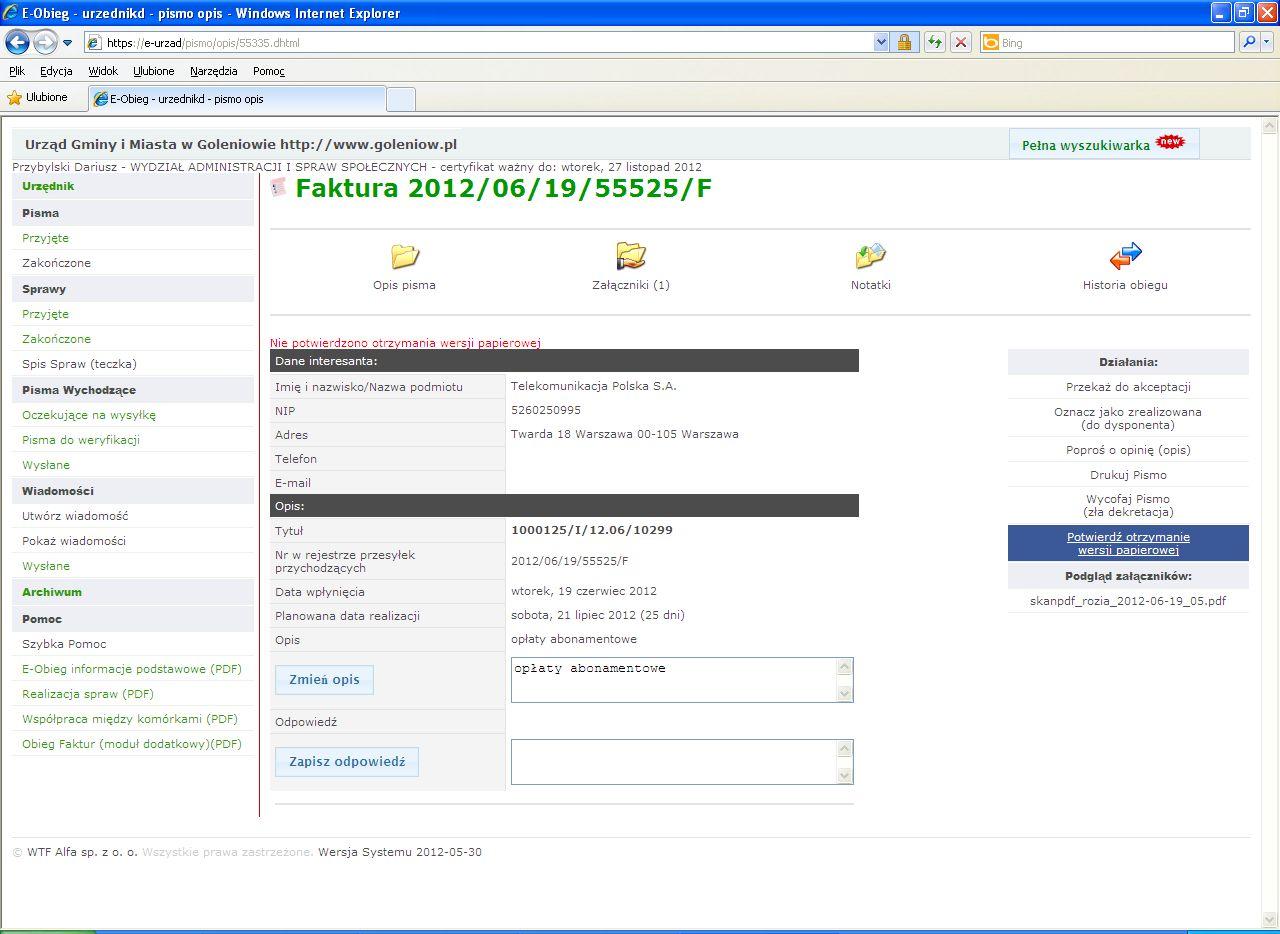Click the Refresh page icon
Image resolution: width=1280 pixels, height=934 pixels.
[935, 42]
